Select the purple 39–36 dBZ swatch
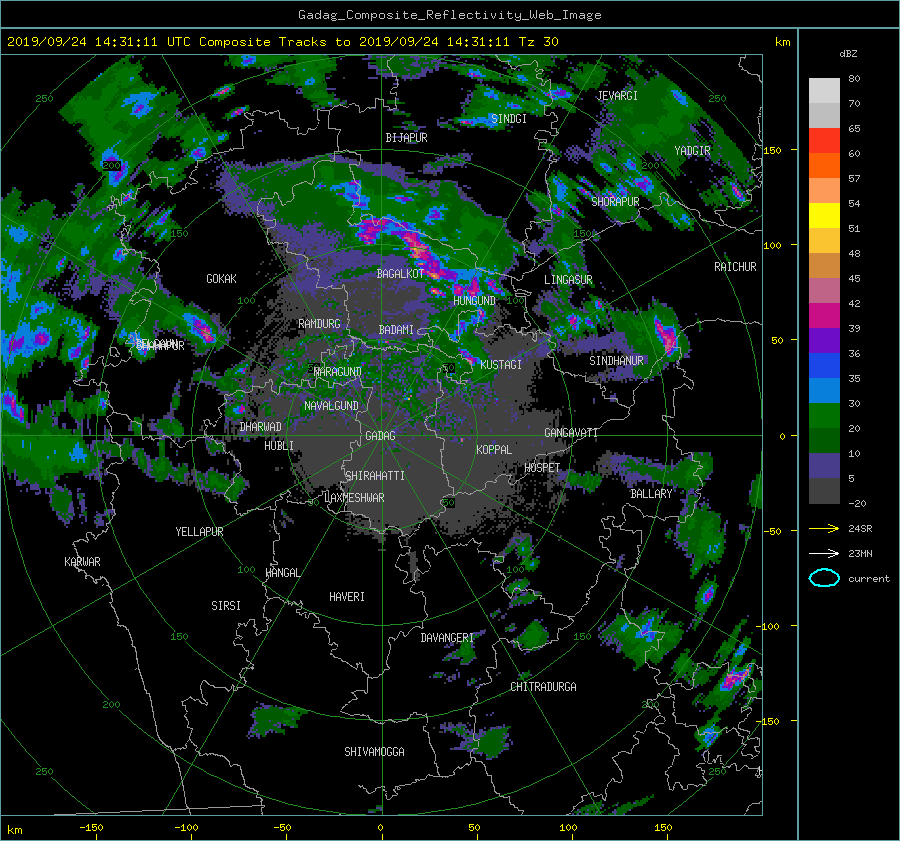The image size is (900, 841). click(824, 341)
